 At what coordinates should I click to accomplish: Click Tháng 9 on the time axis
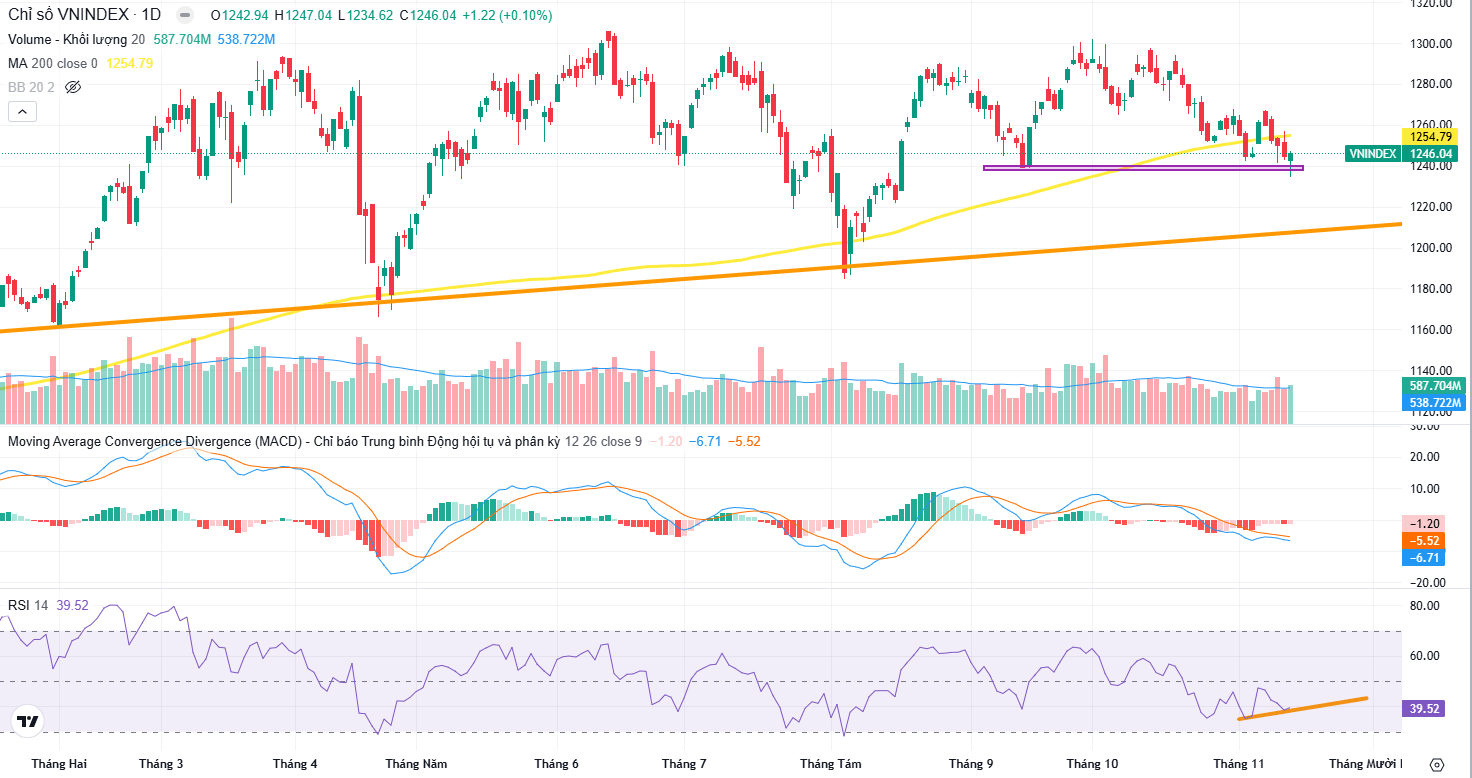tap(972, 763)
